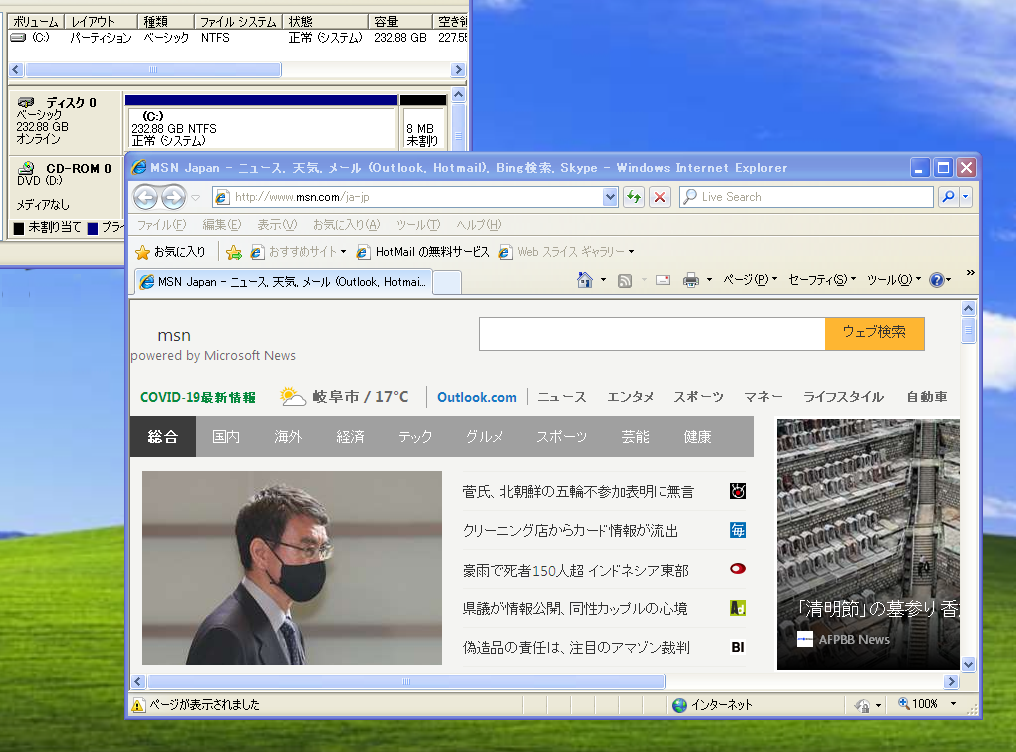
Task: Click the privacy/protected mode status icon
Action: (x=862, y=705)
